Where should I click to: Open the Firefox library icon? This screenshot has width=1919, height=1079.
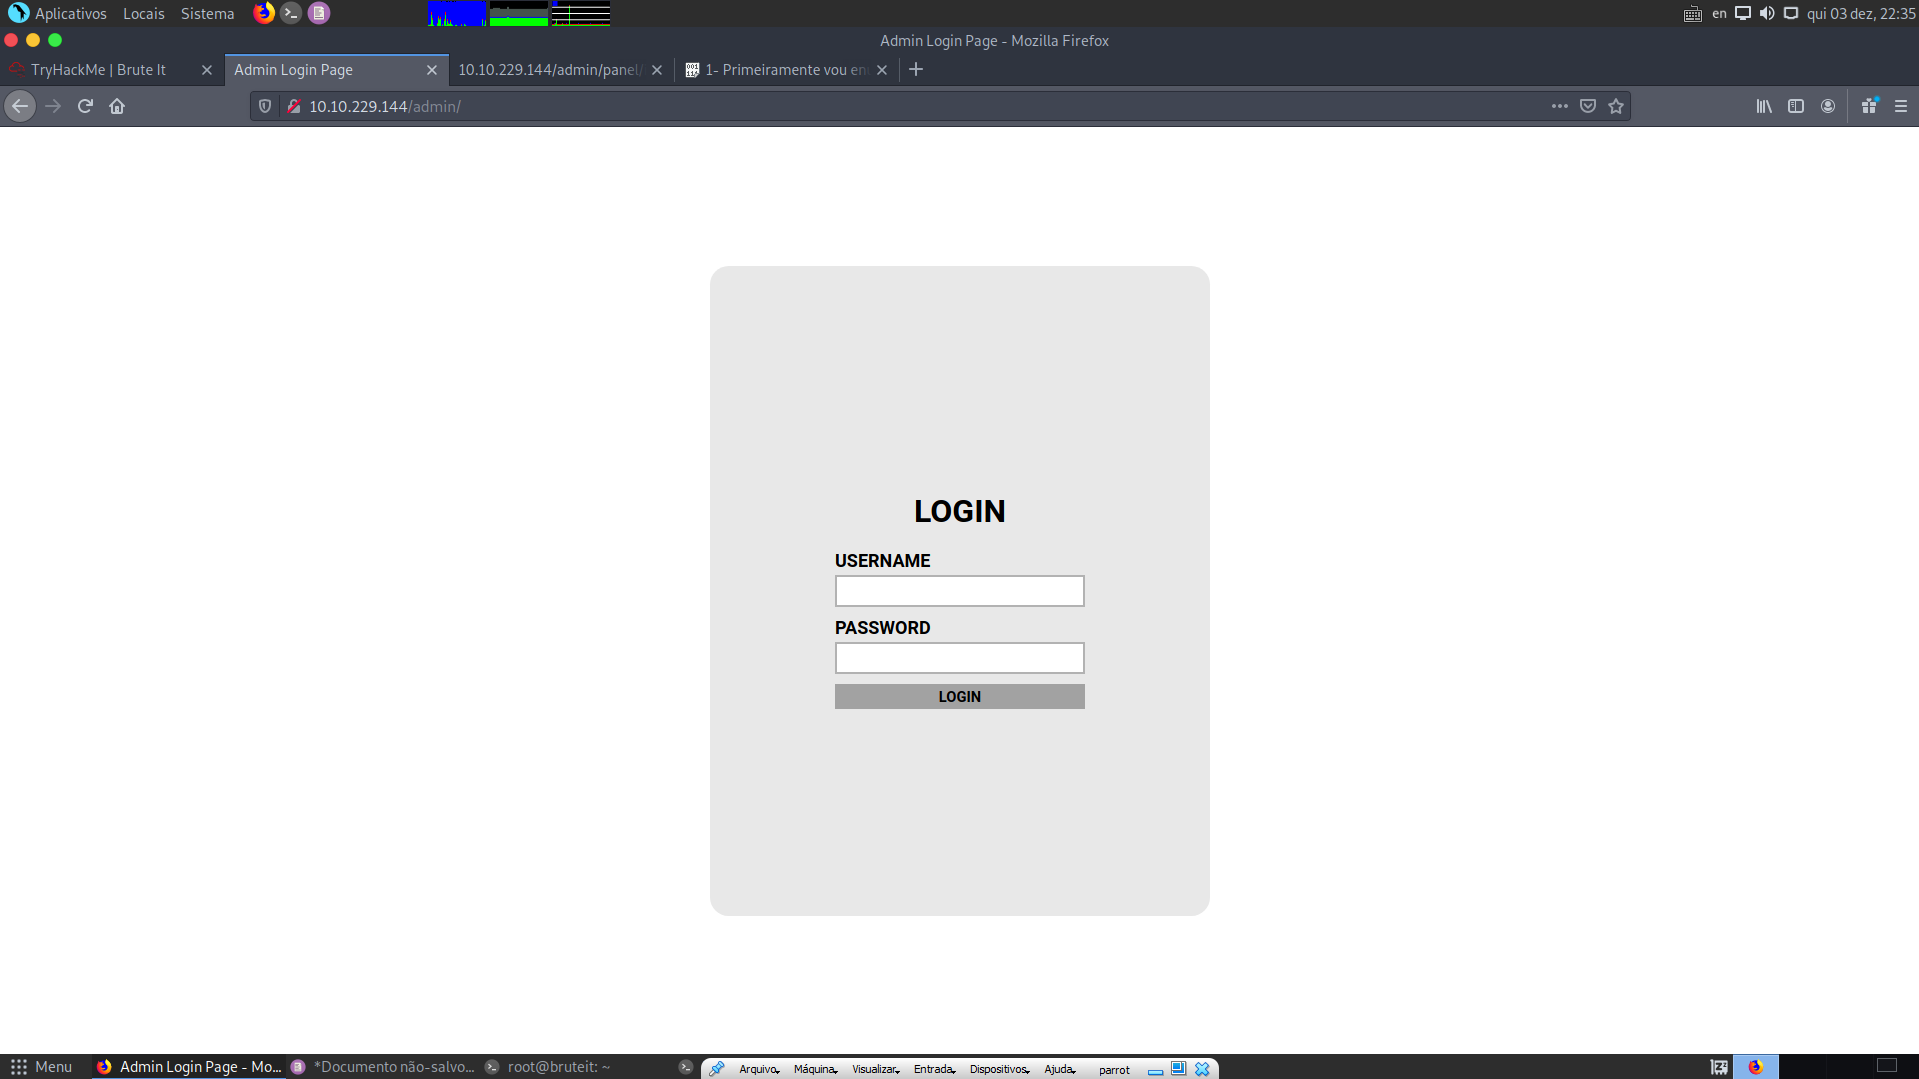click(1763, 105)
